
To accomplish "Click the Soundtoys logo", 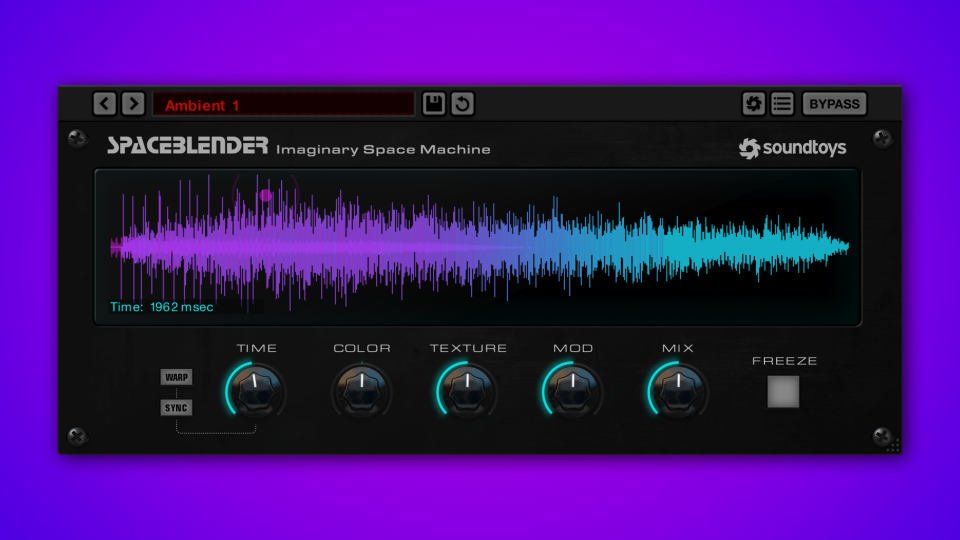I will [792, 148].
